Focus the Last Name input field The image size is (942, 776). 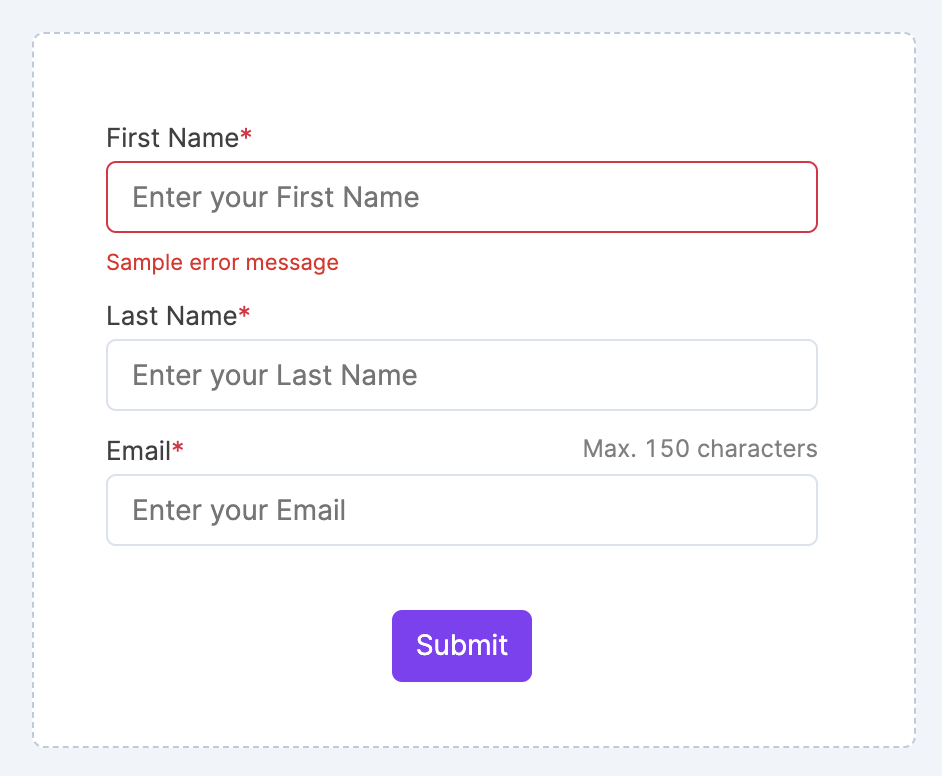(x=461, y=375)
